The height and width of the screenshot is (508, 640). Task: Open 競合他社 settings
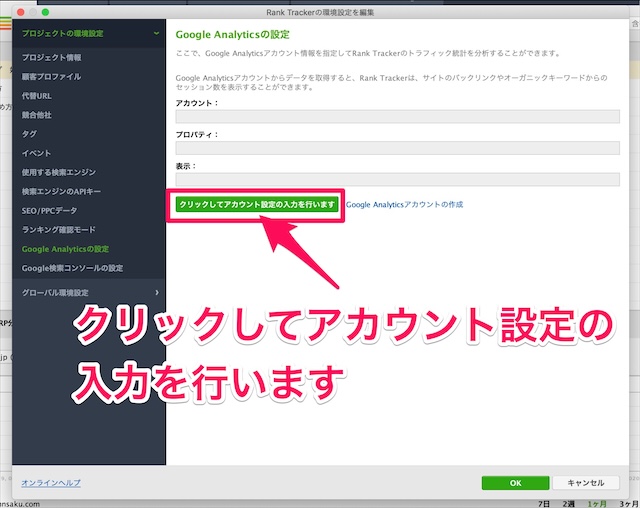tap(37, 115)
